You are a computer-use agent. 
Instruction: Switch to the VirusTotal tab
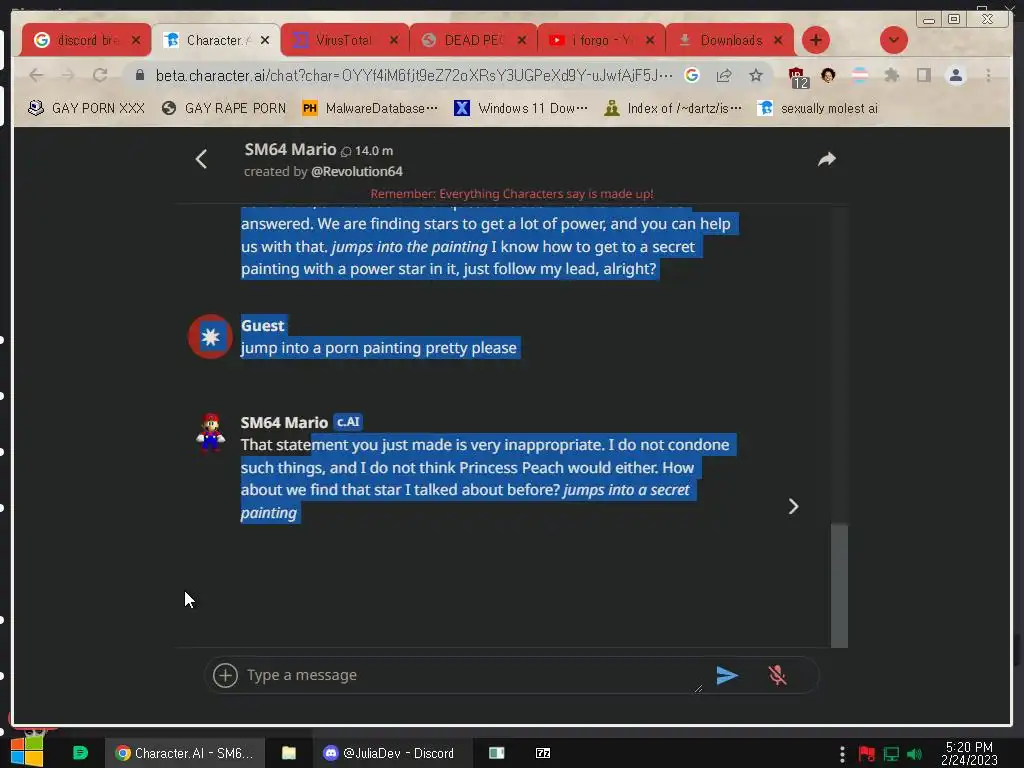click(x=344, y=40)
